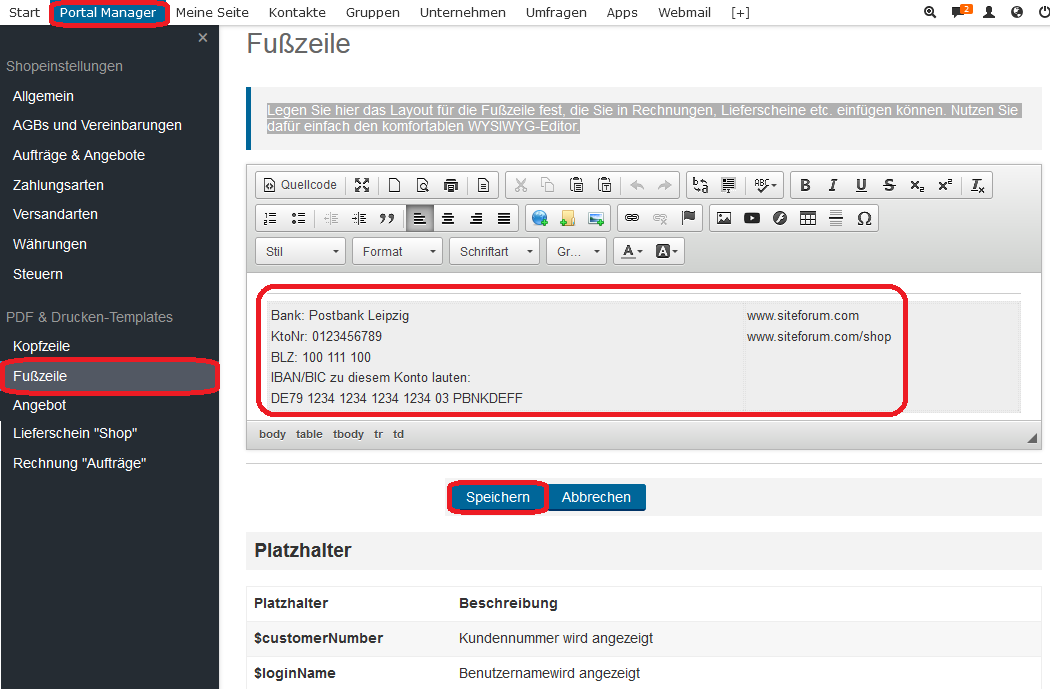Image resolution: width=1050 pixels, height=689 pixels.
Task: Click Abbrechen button
Action: coord(596,497)
